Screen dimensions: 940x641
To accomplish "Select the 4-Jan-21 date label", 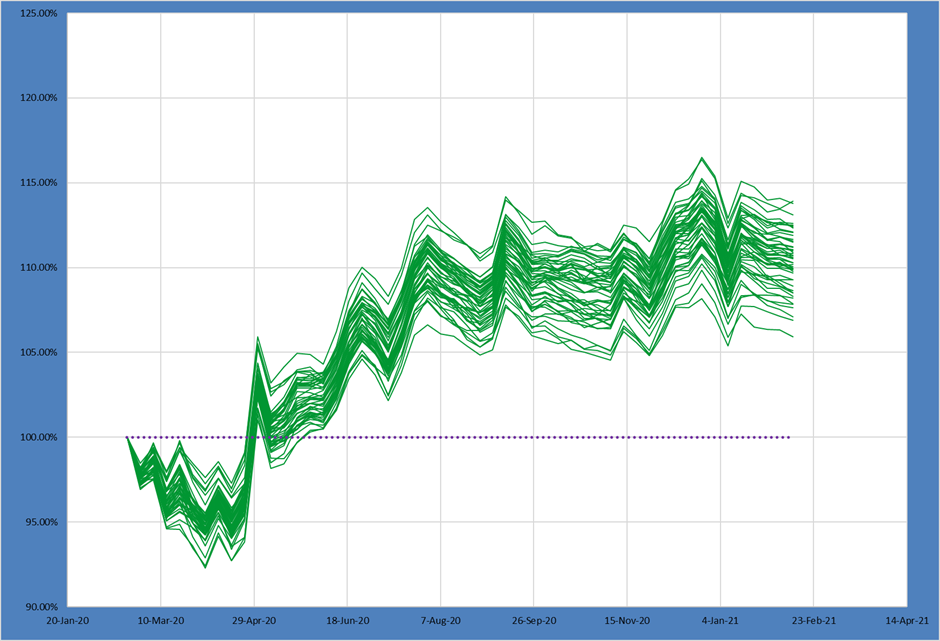I will click(721, 621).
